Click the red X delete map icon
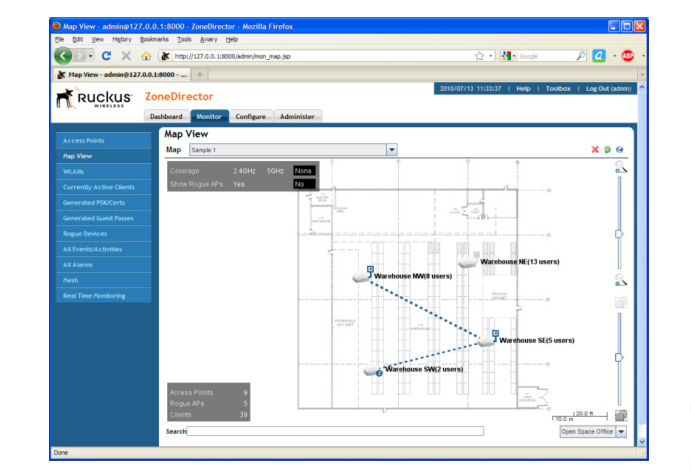Screen dimensions: 691x474 click(595, 150)
